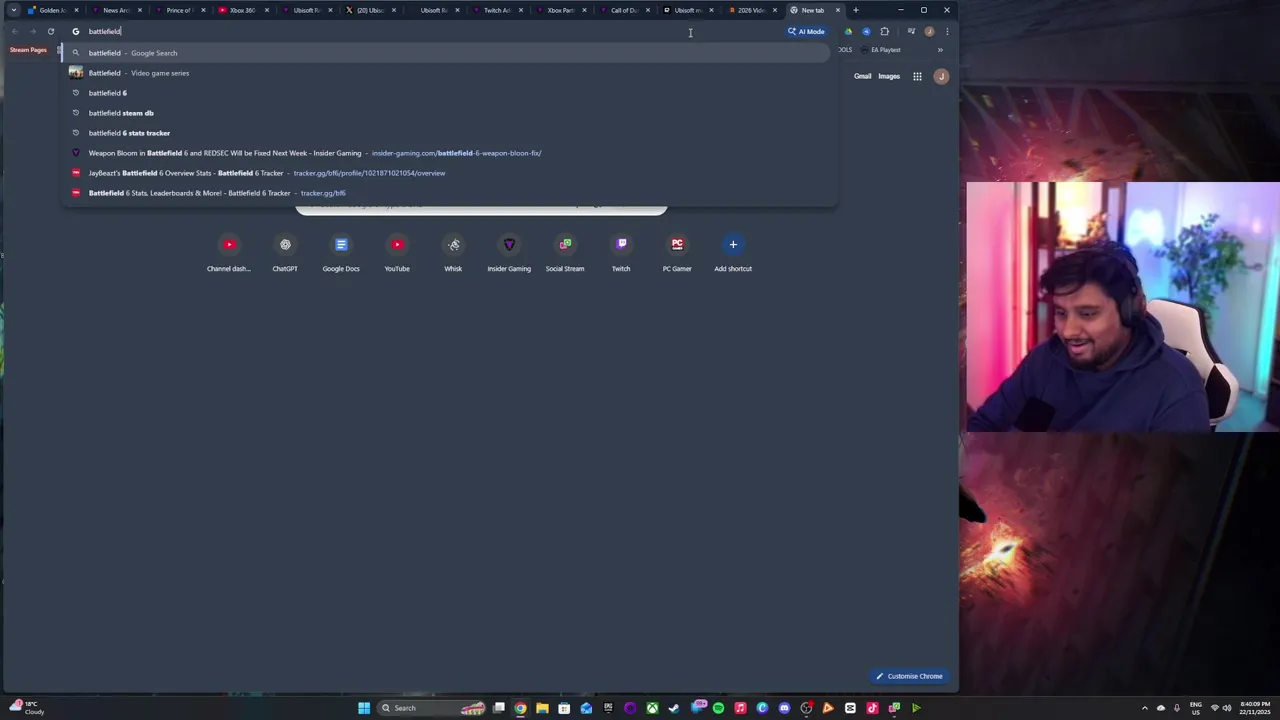Click the Chrome reload button

coord(51,31)
